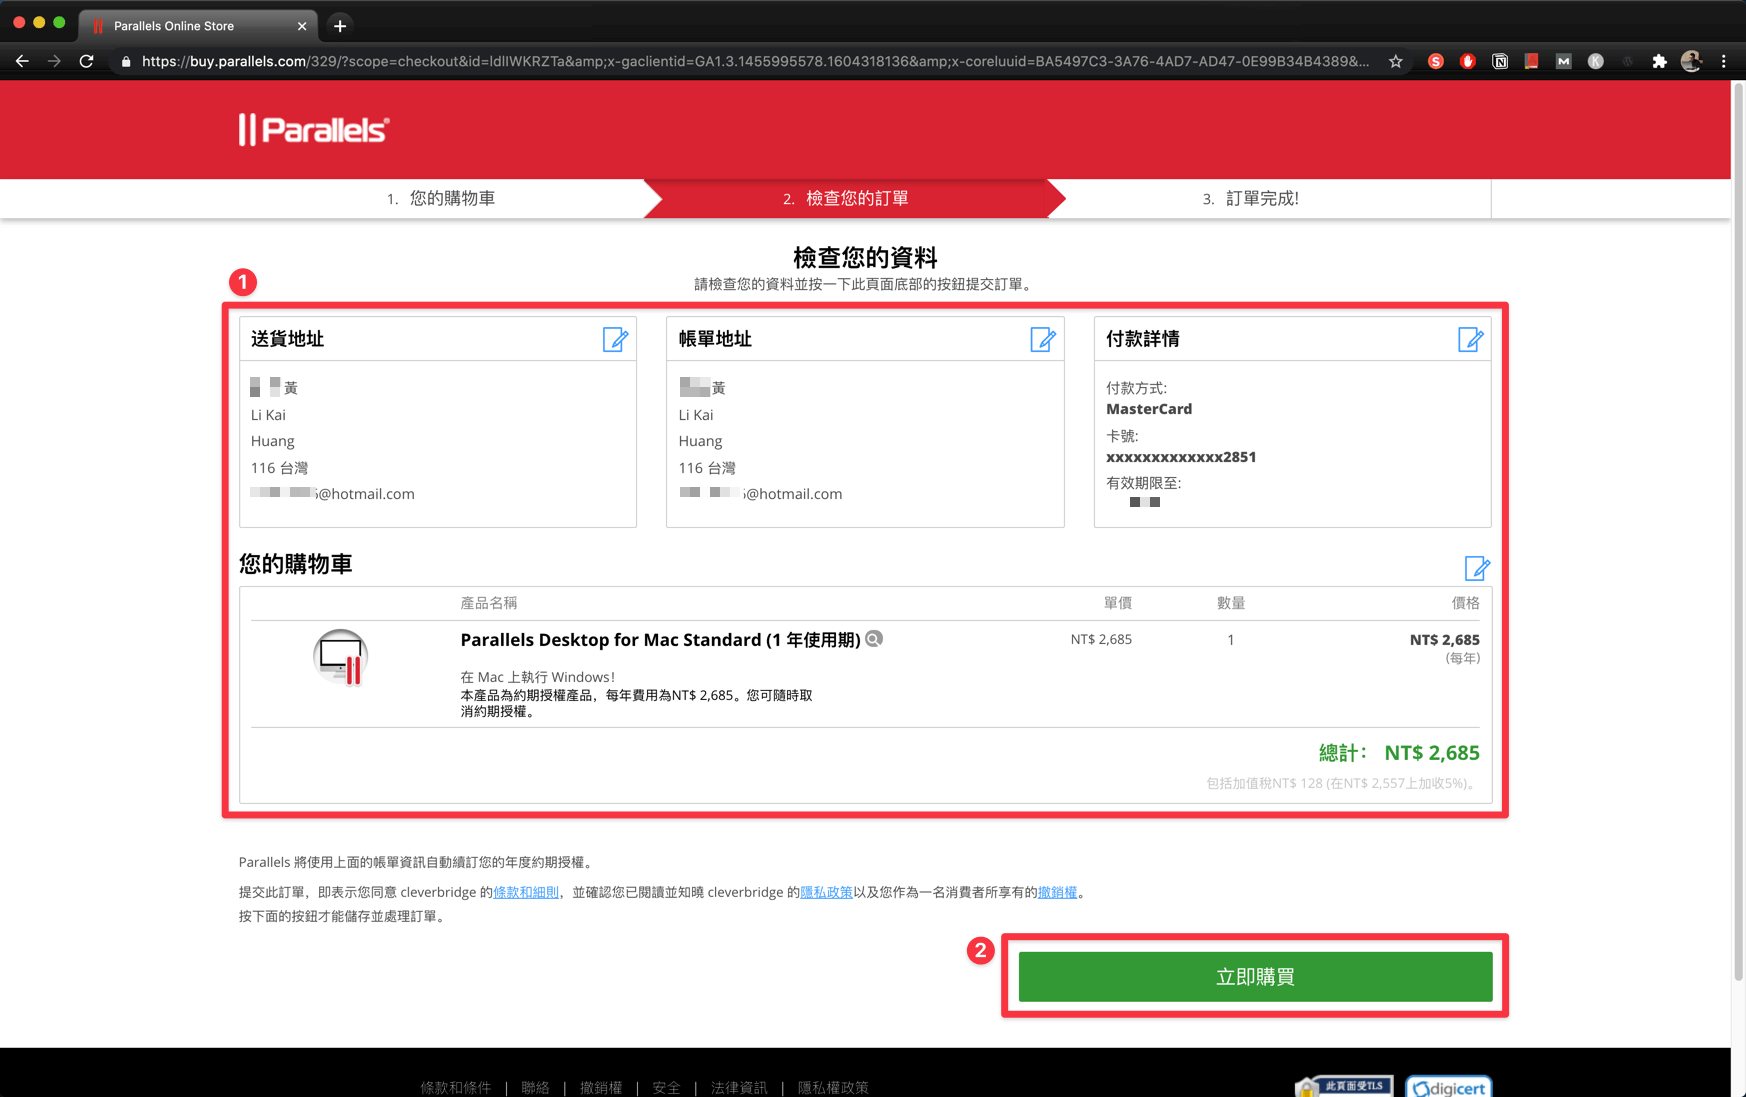1746x1097 pixels.
Task: Open footer link 安全
Action: (x=666, y=1087)
